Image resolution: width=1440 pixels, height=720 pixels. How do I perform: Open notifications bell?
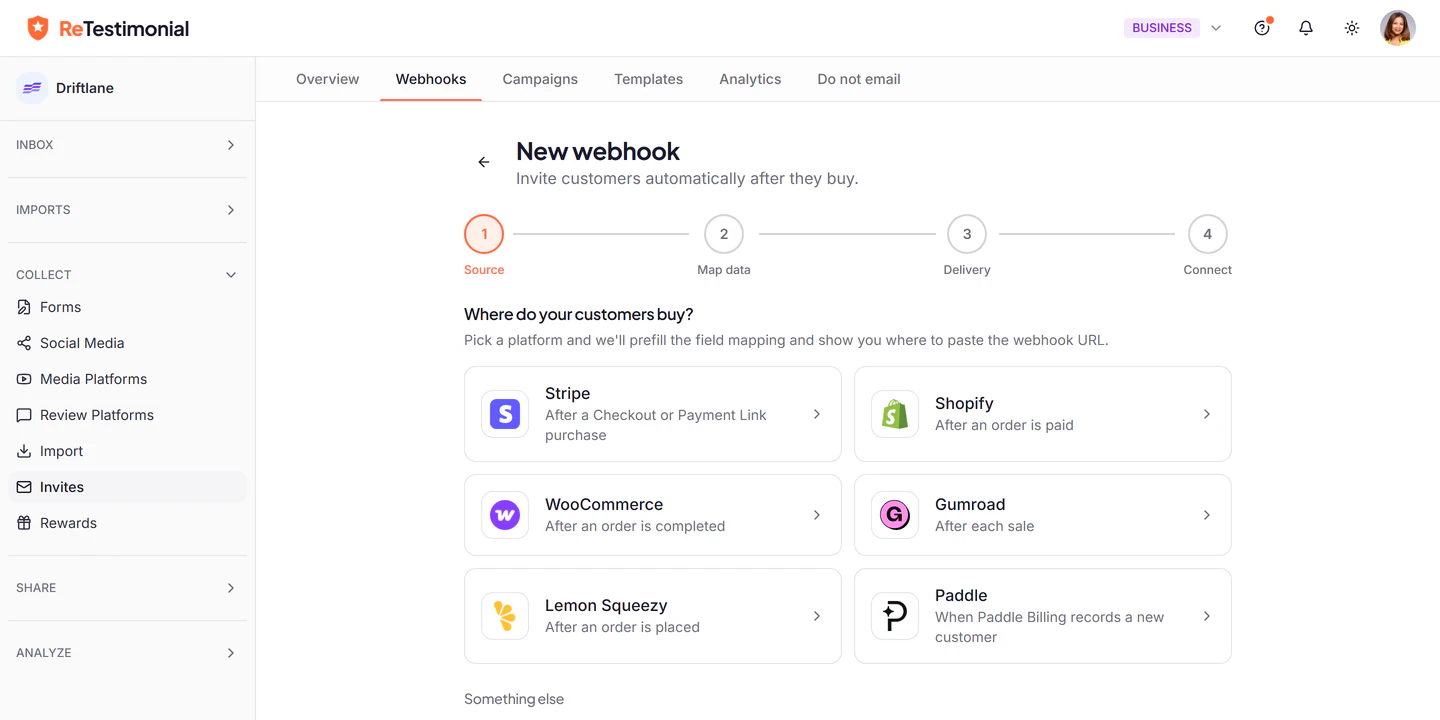coord(1306,28)
